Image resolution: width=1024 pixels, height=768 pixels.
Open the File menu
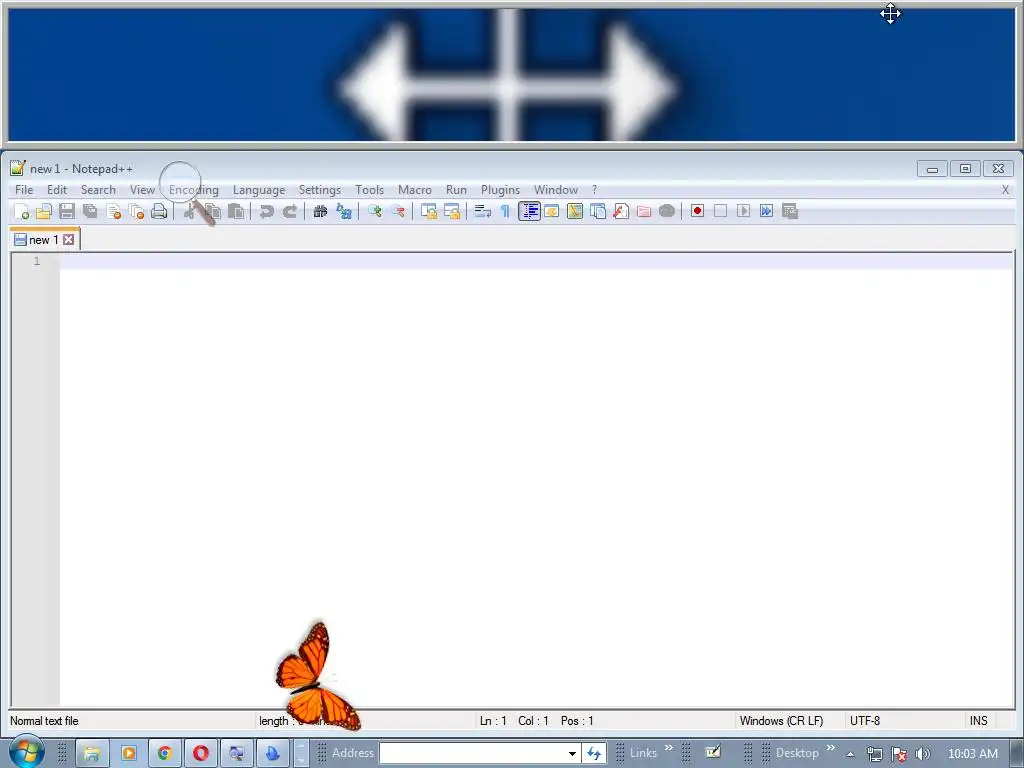(24, 190)
